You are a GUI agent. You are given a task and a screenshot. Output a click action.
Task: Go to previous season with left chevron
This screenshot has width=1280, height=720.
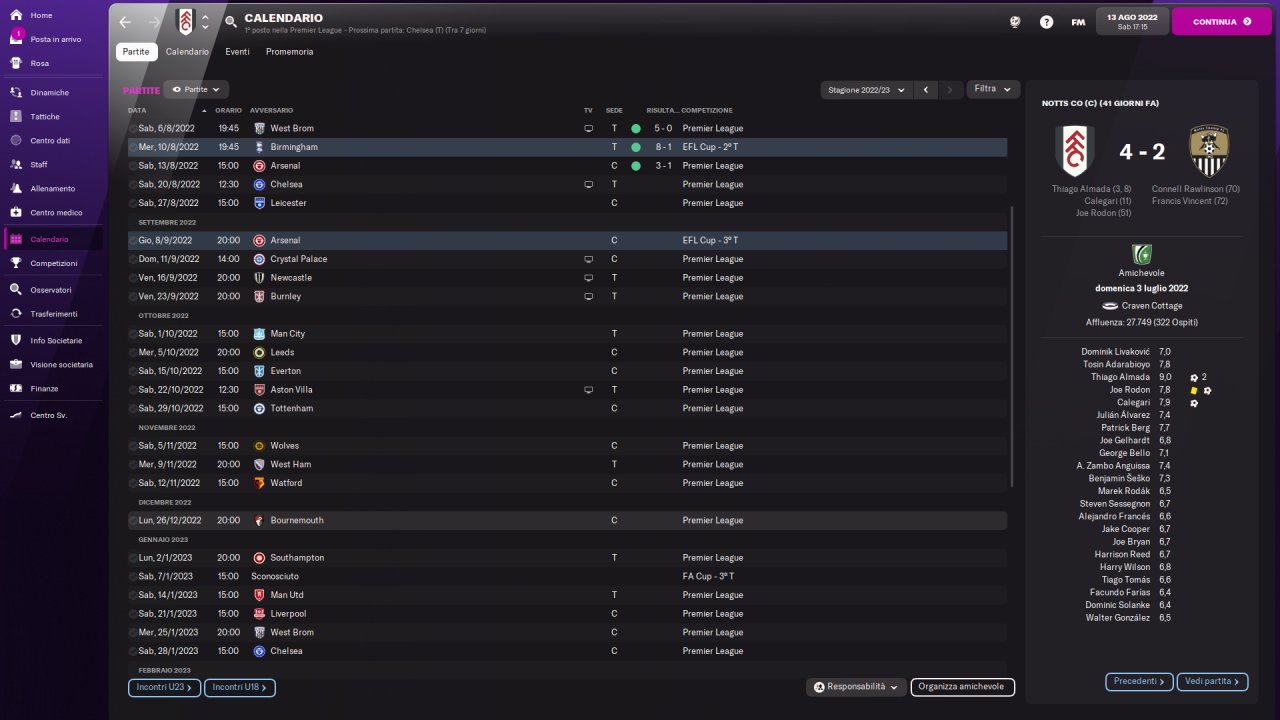926,89
